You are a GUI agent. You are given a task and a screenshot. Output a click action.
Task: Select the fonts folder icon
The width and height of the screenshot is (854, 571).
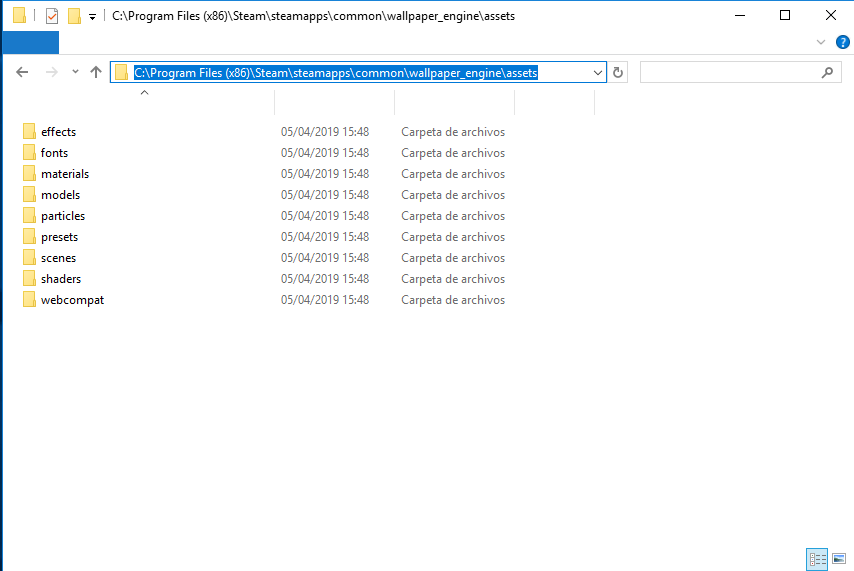point(29,153)
